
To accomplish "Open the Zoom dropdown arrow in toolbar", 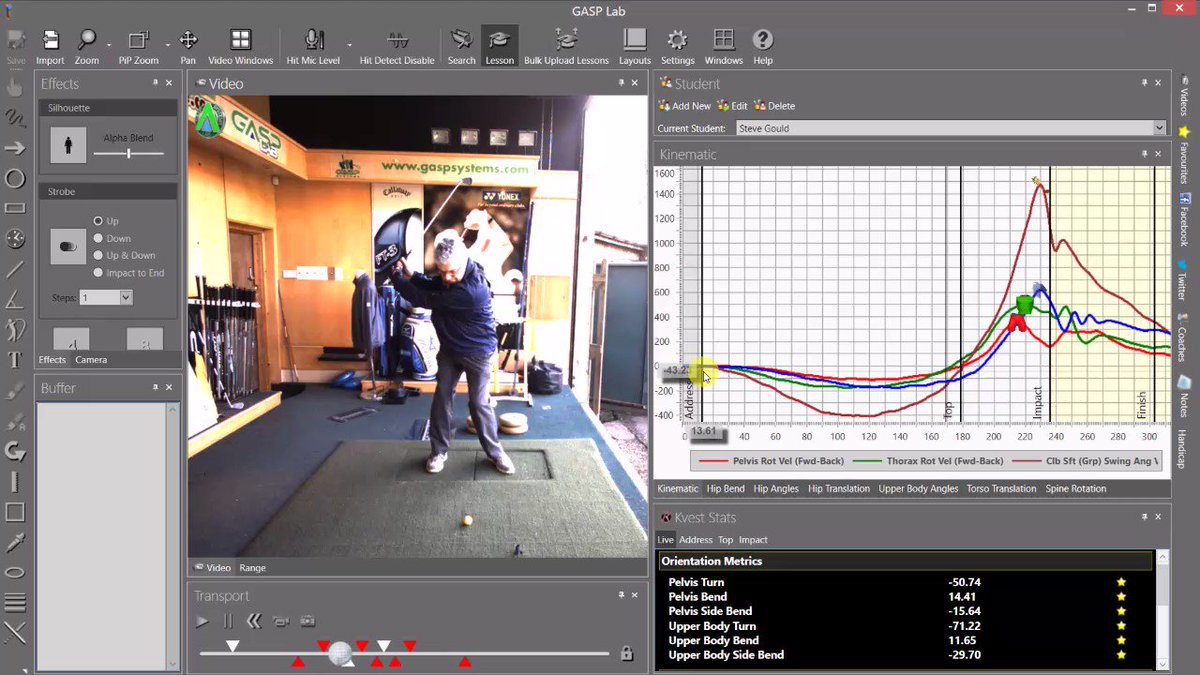I will [108, 44].
